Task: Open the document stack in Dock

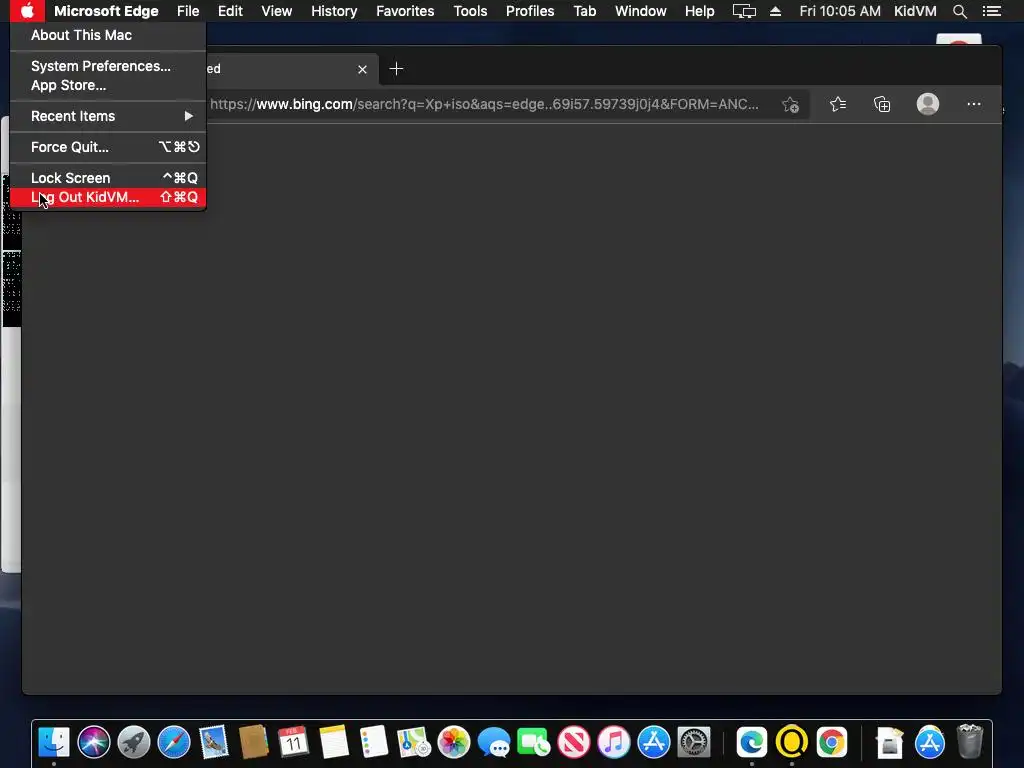Action: 889,742
